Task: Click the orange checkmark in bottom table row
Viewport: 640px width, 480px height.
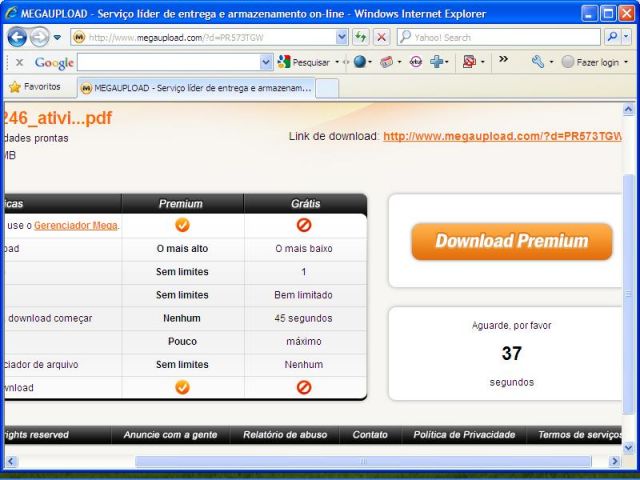Action: [182, 387]
